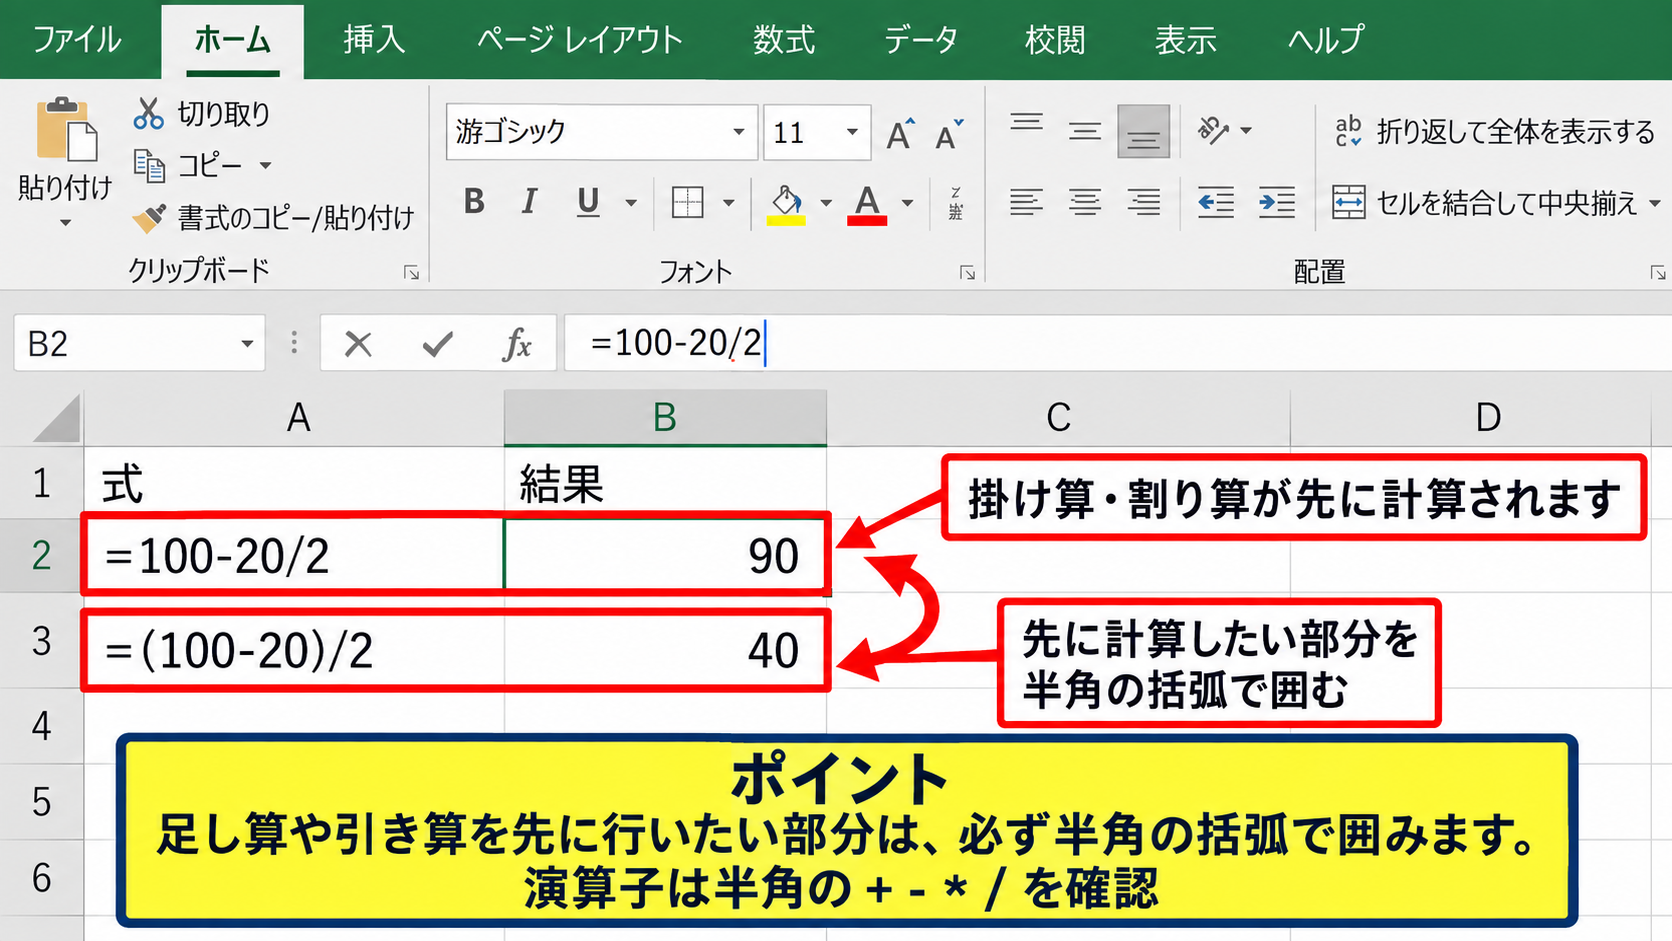The width and height of the screenshot is (1672, 941).
Task: Open underline style dropdown arrow
Action: [x=631, y=203]
